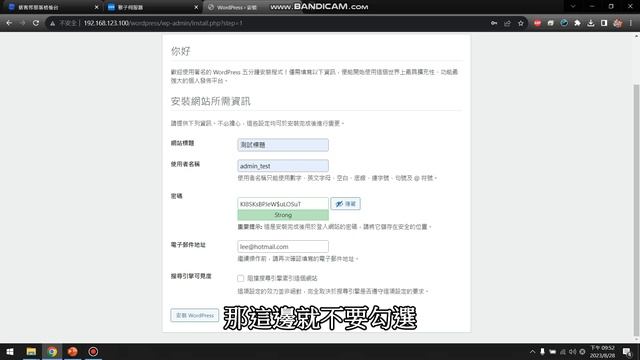Close the first browser tab
The width and height of the screenshot is (640, 360).
(x=96, y=7)
